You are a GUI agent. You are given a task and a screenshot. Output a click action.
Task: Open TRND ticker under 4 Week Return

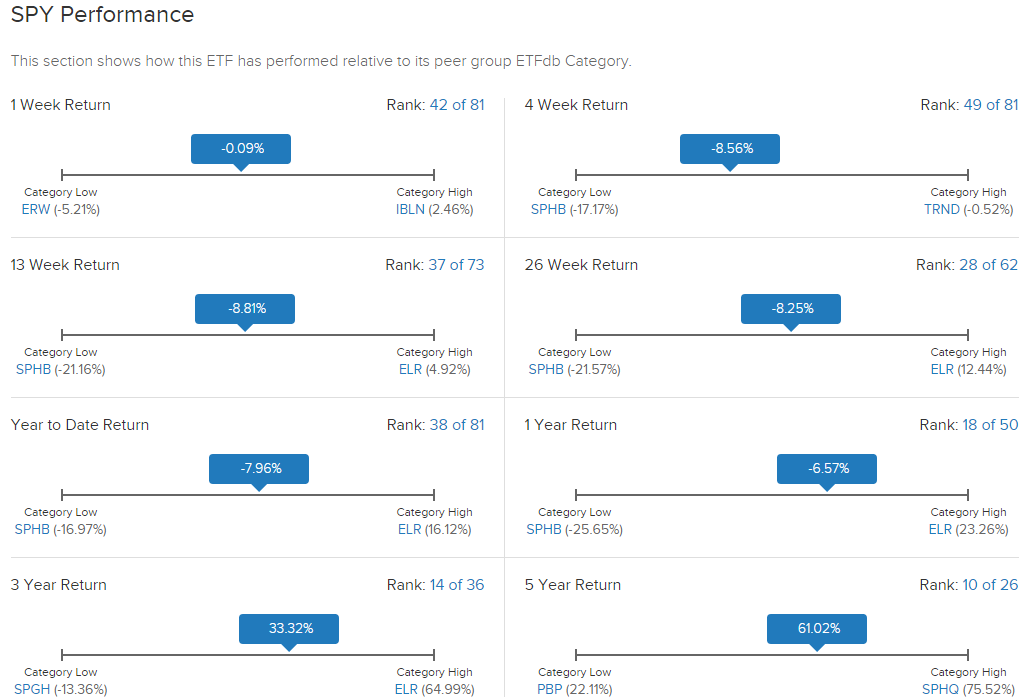[x=942, y=210]
